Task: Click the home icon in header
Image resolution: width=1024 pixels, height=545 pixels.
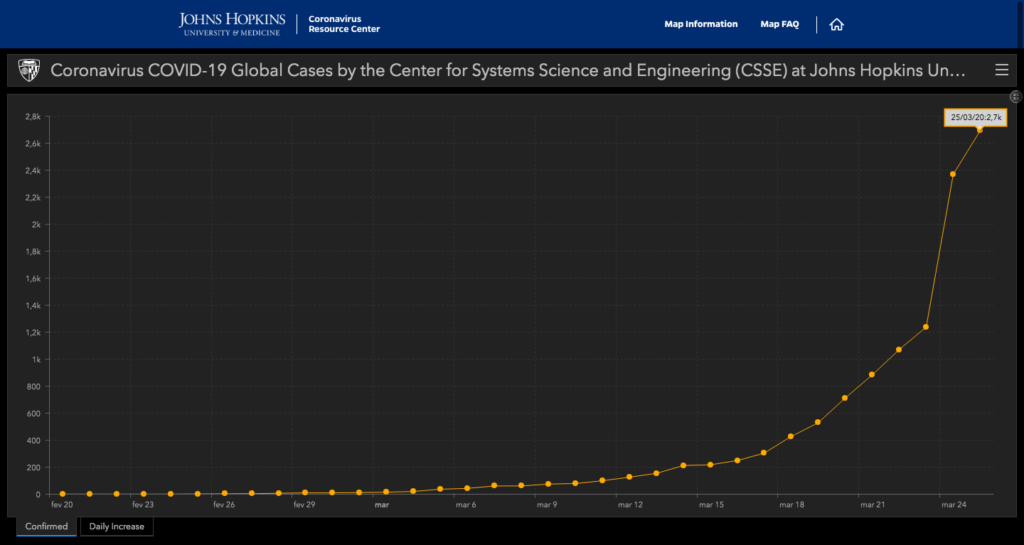Action: coord(837,25)
